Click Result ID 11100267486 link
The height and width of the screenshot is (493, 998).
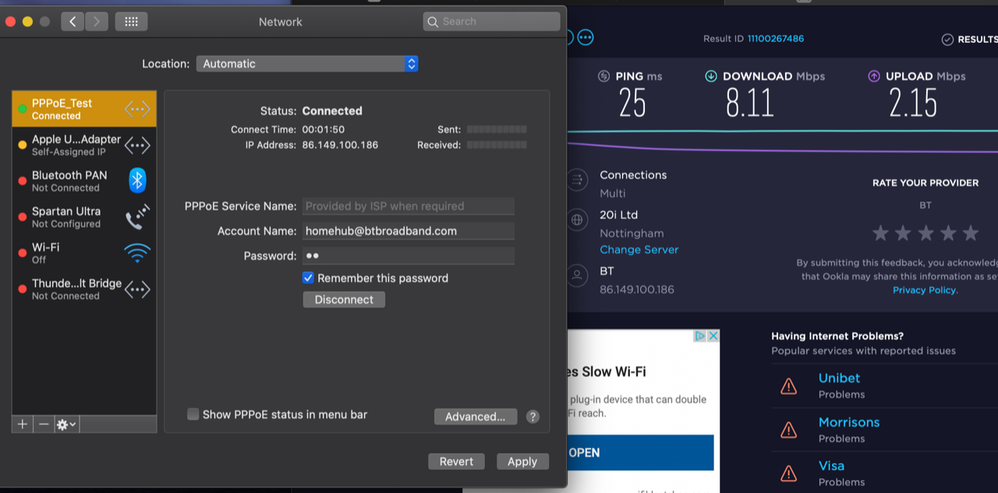pos(776,39)
